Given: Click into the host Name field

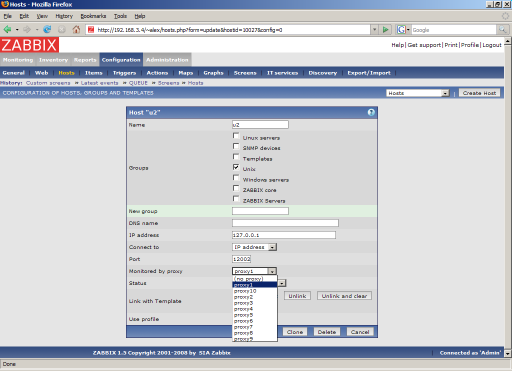Looking at the screenshot, I should 260,125.
